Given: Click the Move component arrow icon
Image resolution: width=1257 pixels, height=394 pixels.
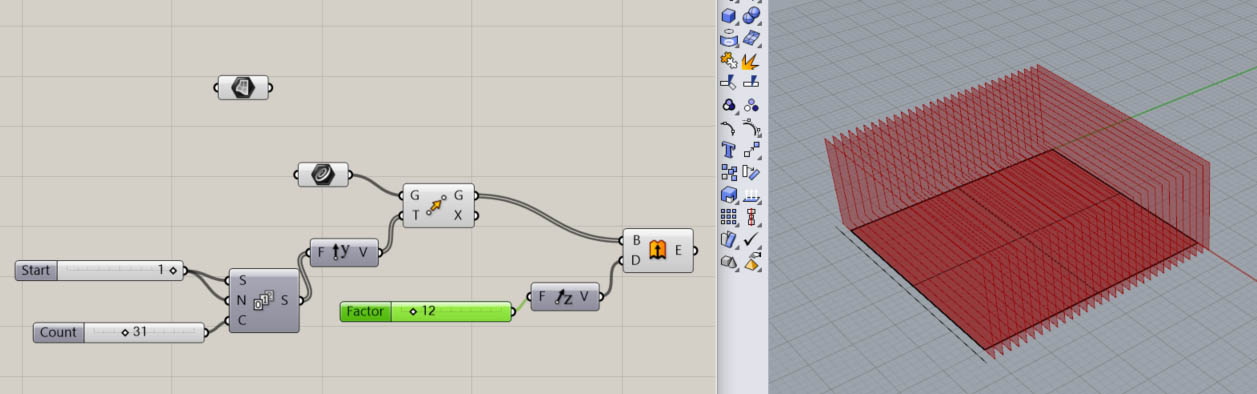Looking at the screenshot, I should click(437, 206).
